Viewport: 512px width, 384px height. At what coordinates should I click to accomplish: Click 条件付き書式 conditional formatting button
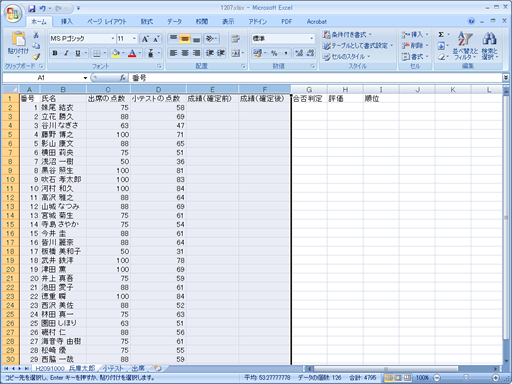tap(347, 34)
